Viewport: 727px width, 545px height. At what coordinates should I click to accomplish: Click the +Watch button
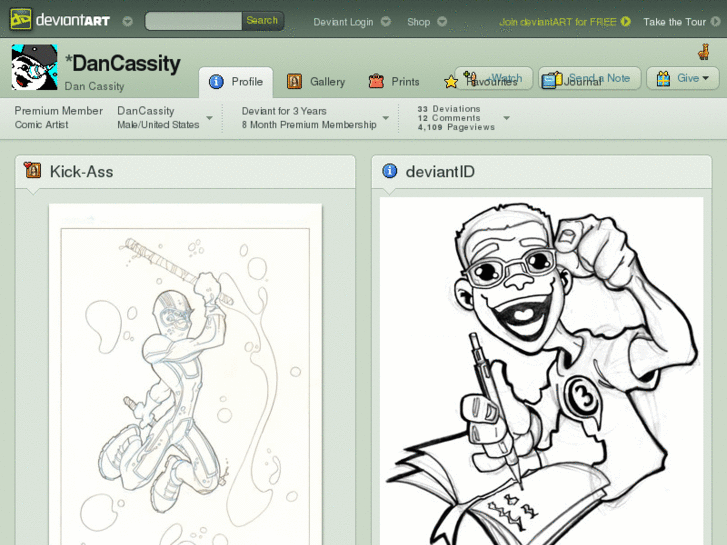point(494,78)
